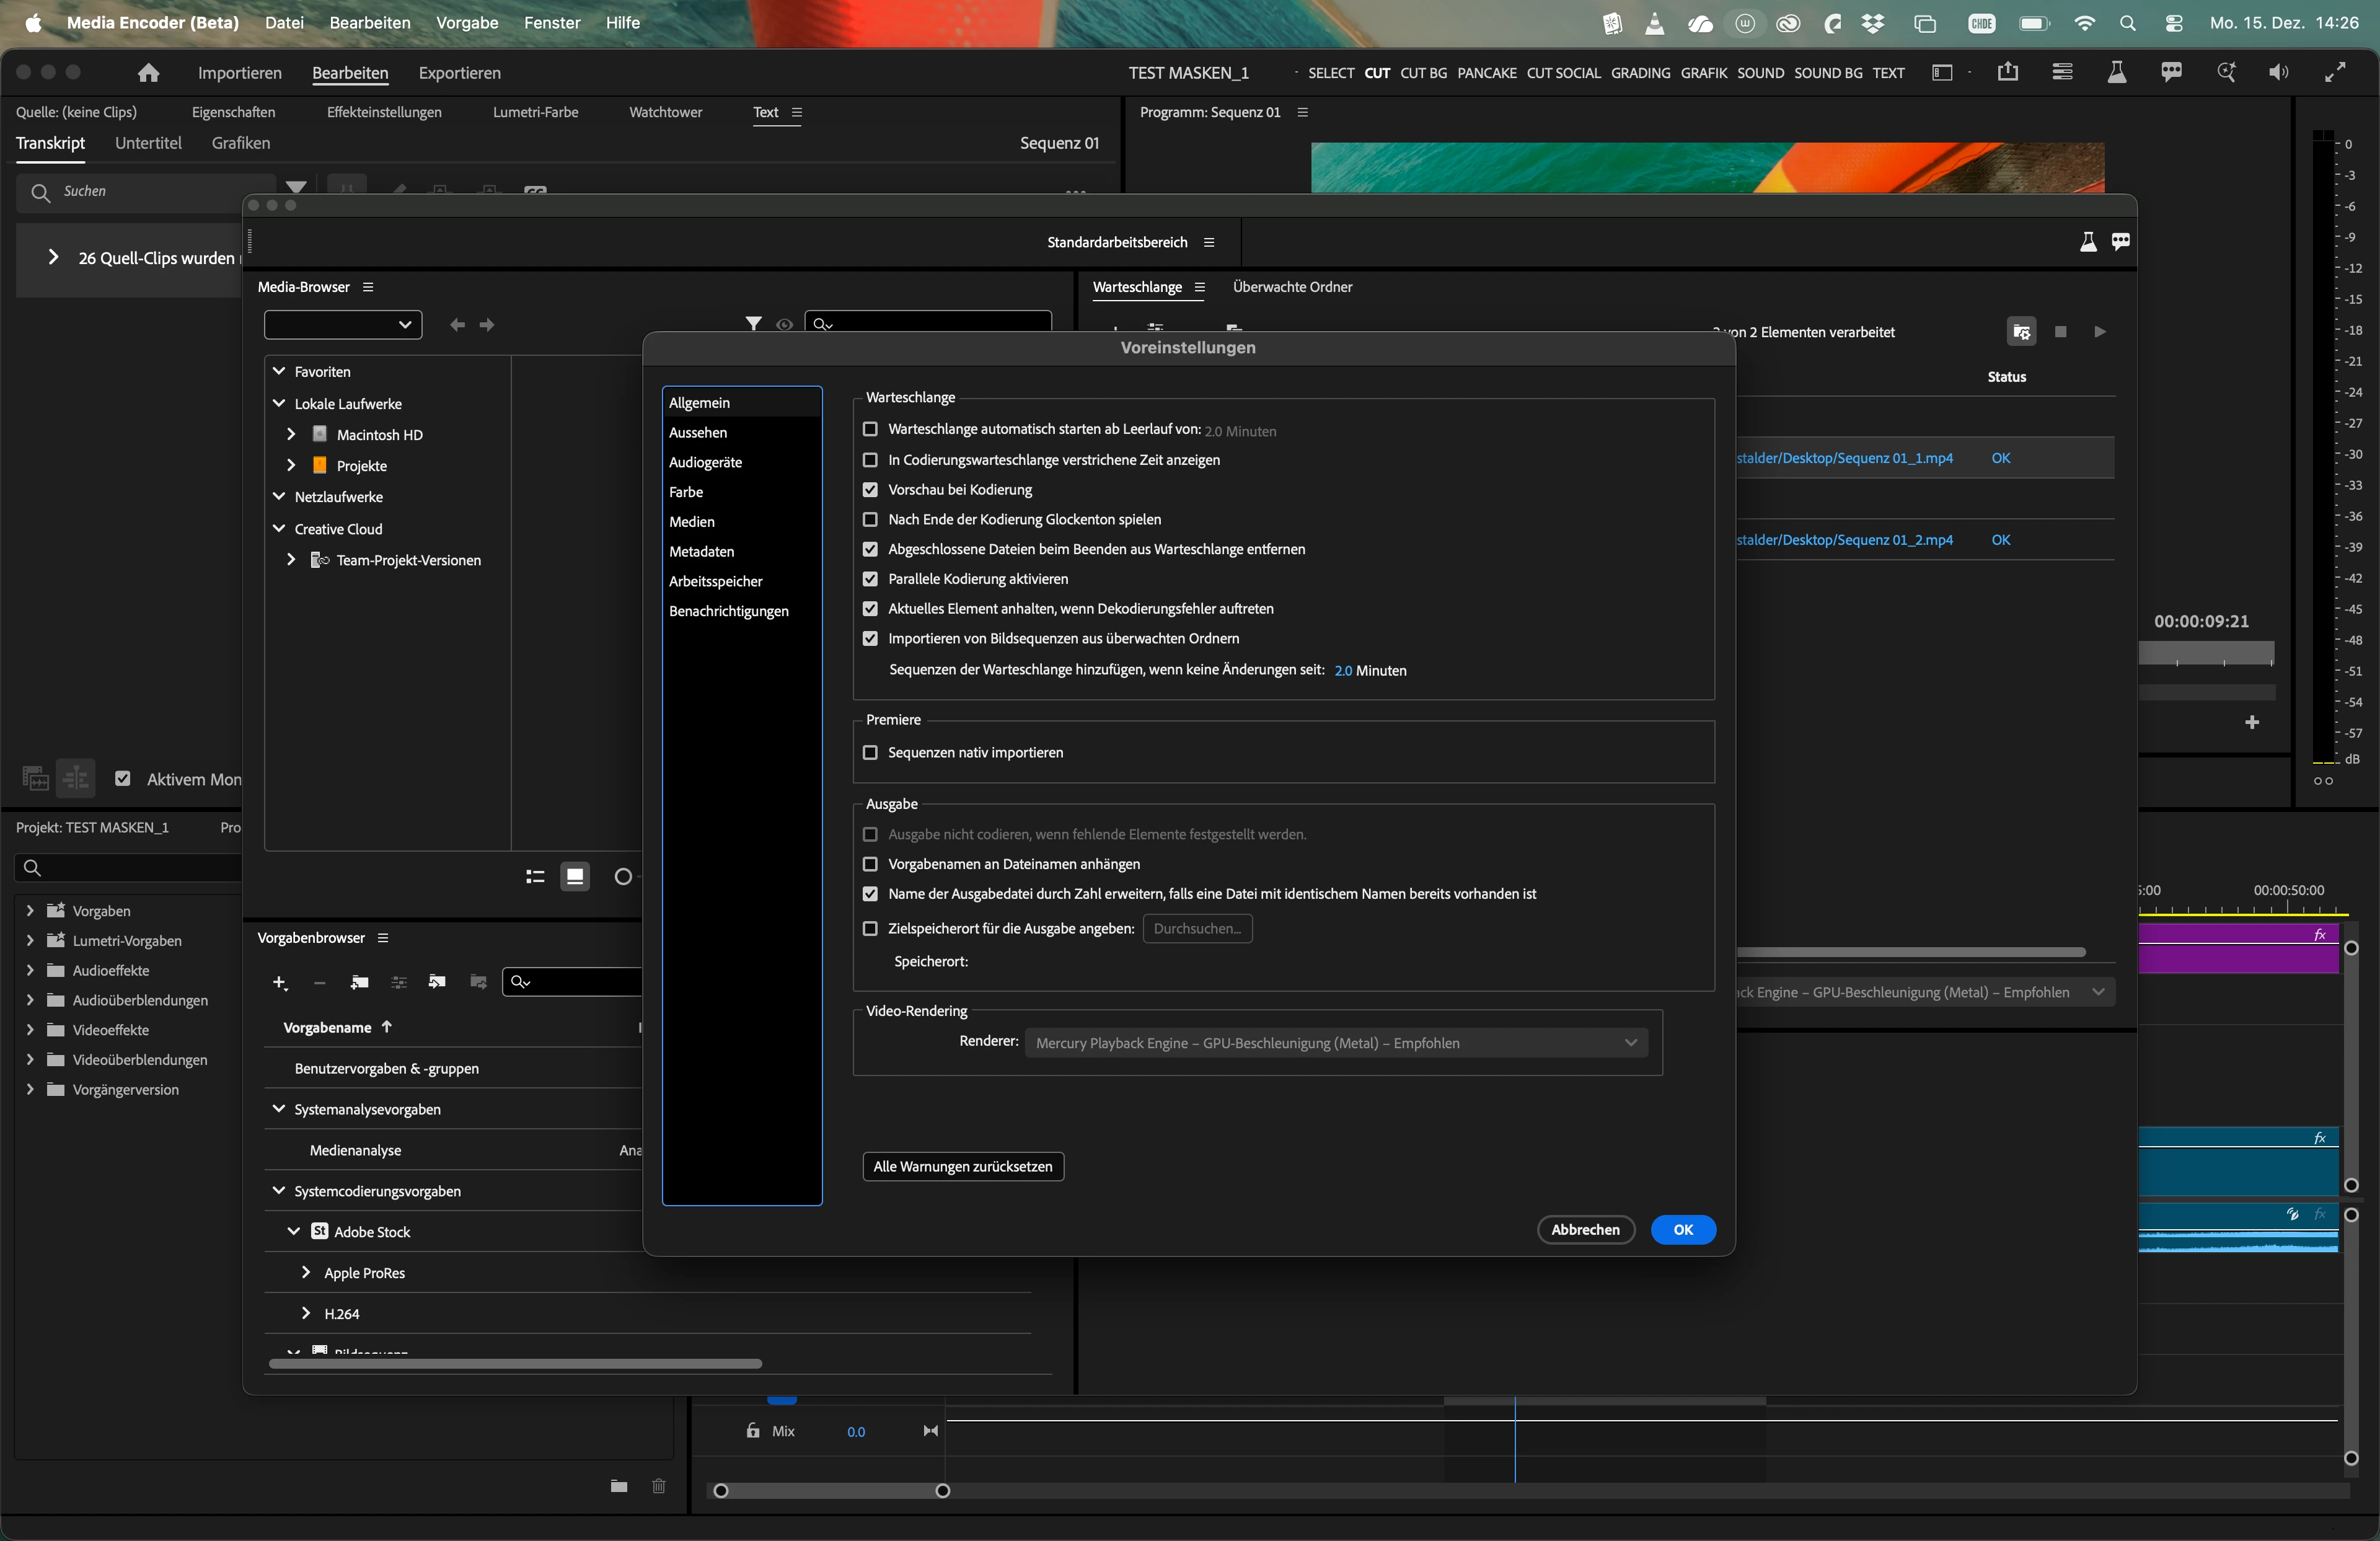2380x1541 pixels.
Task: Enable Vorgabenamen an Dateinamen anhängen
Action: click(x=870, y=864)
